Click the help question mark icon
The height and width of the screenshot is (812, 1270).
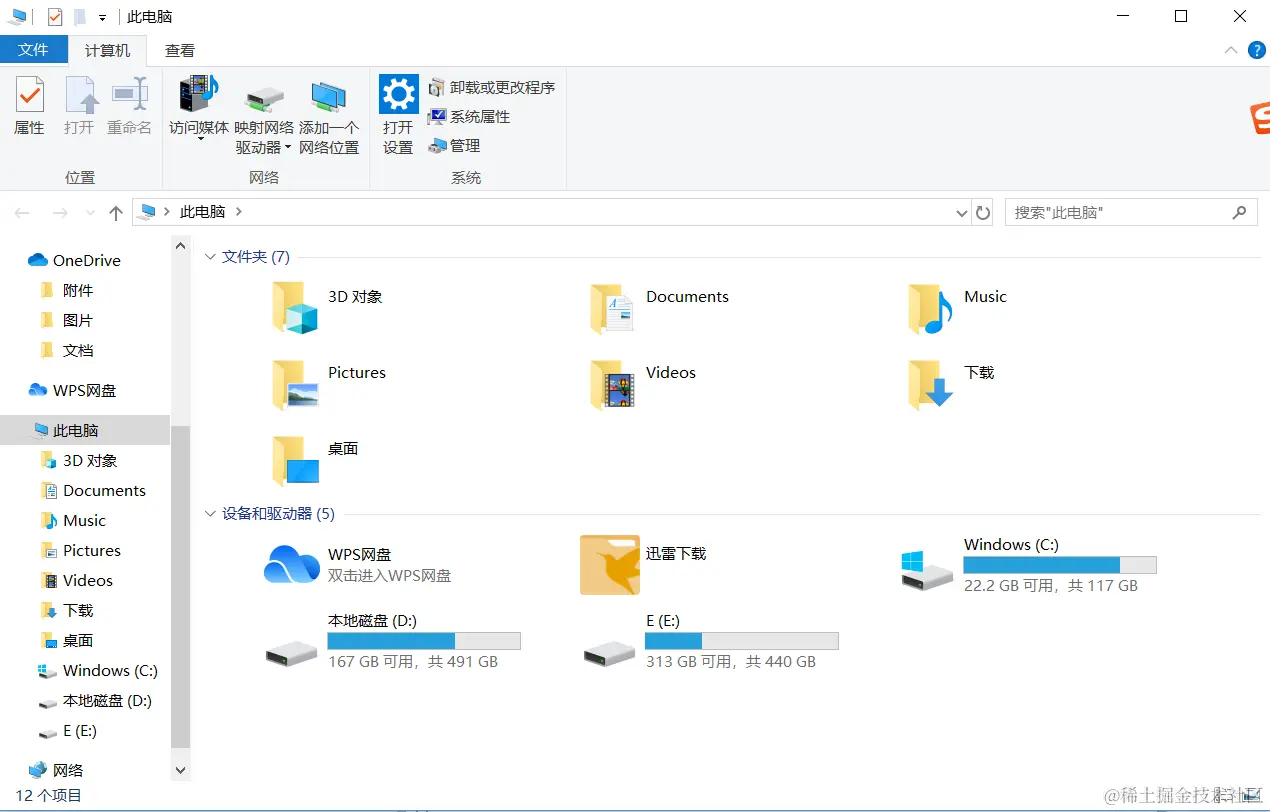[1257, 50]
